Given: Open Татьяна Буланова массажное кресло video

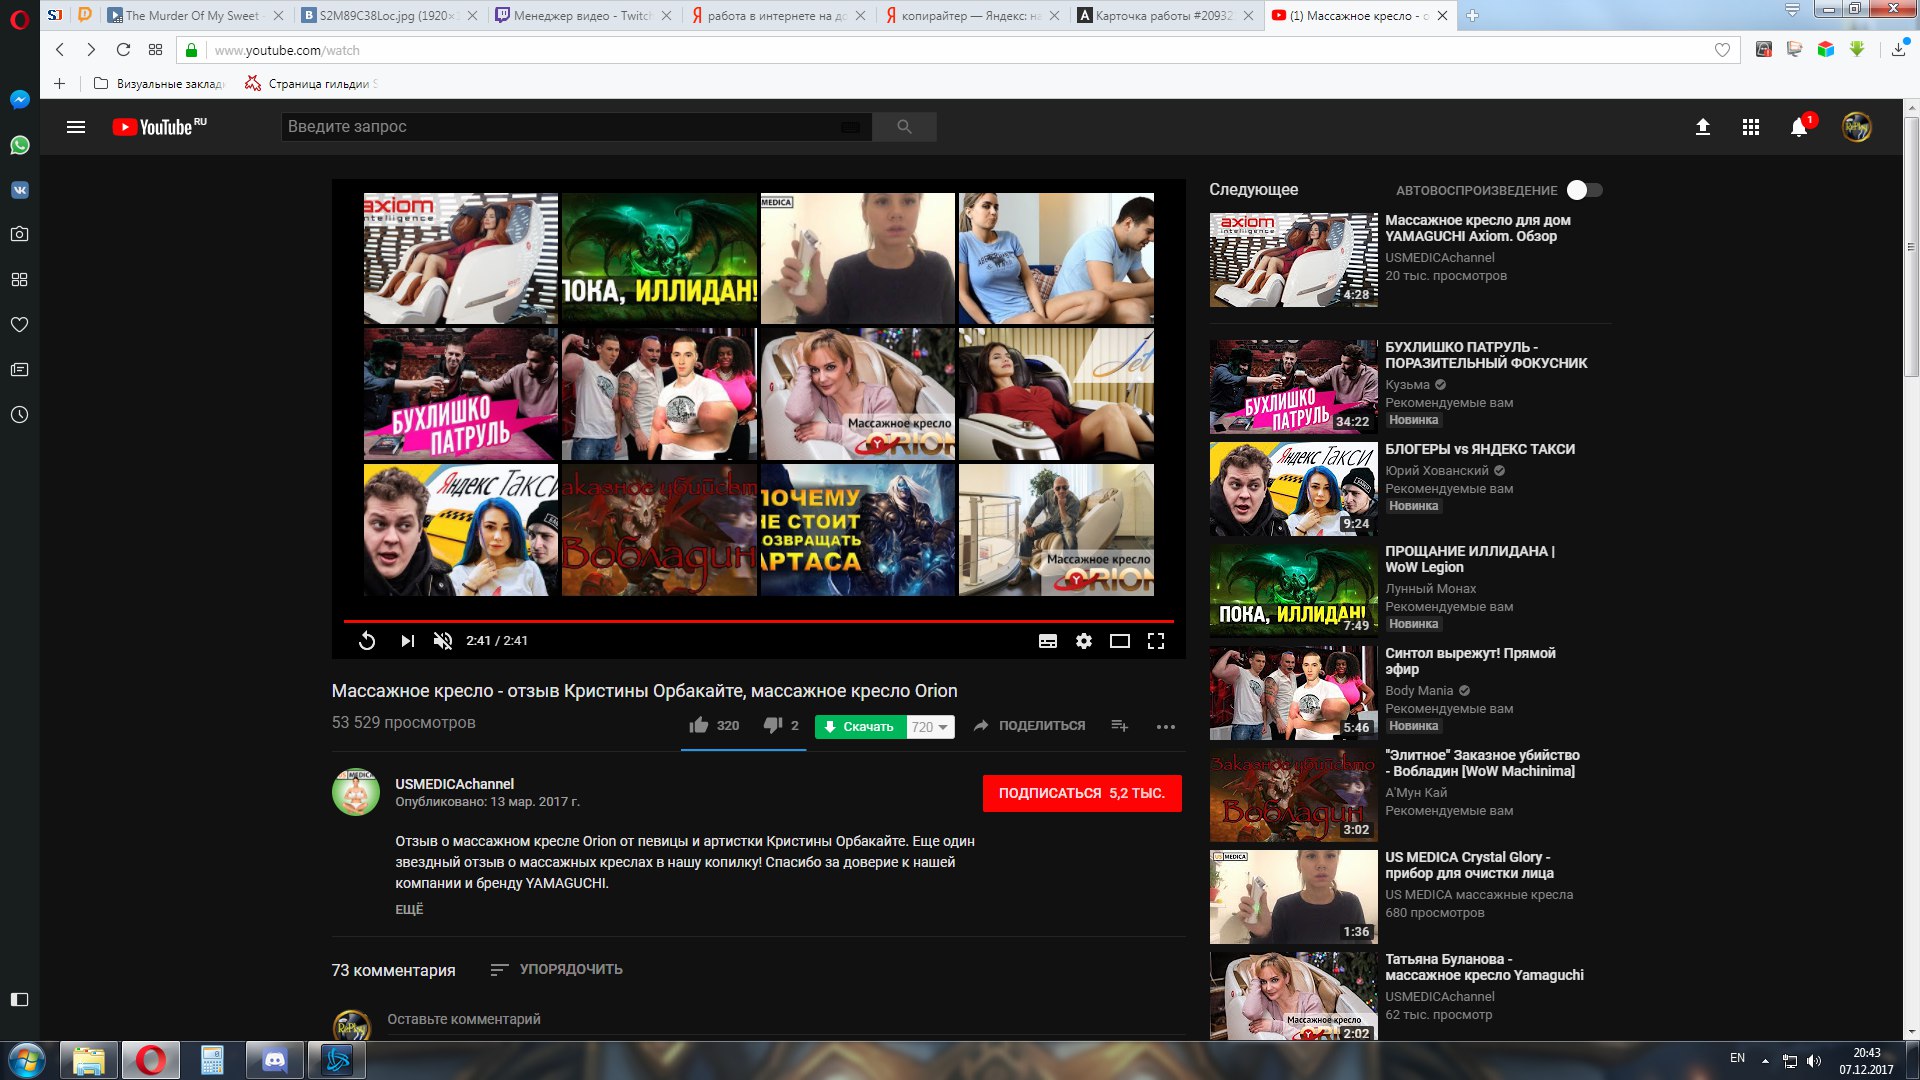Looking at the screenshot, I should 1410,996.
